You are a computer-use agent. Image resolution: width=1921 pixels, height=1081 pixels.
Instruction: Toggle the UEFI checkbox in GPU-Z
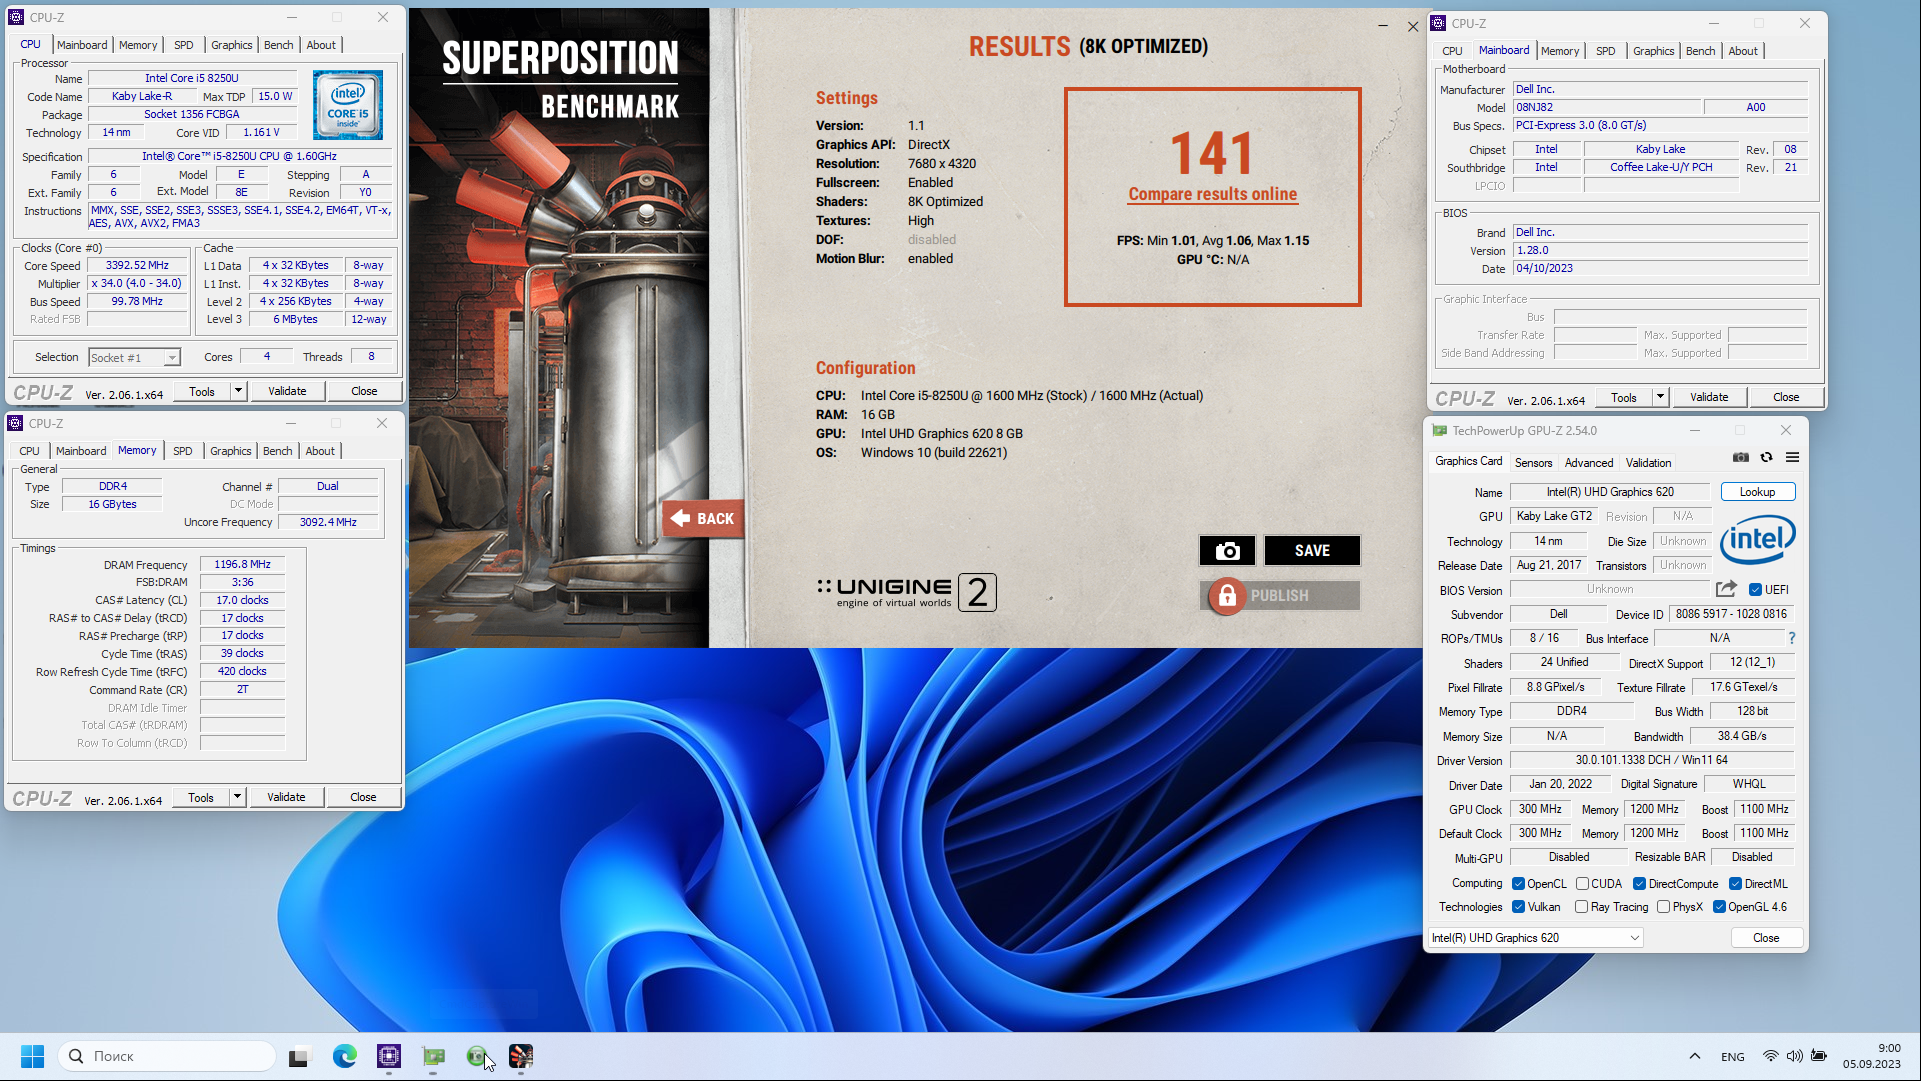1755,590
